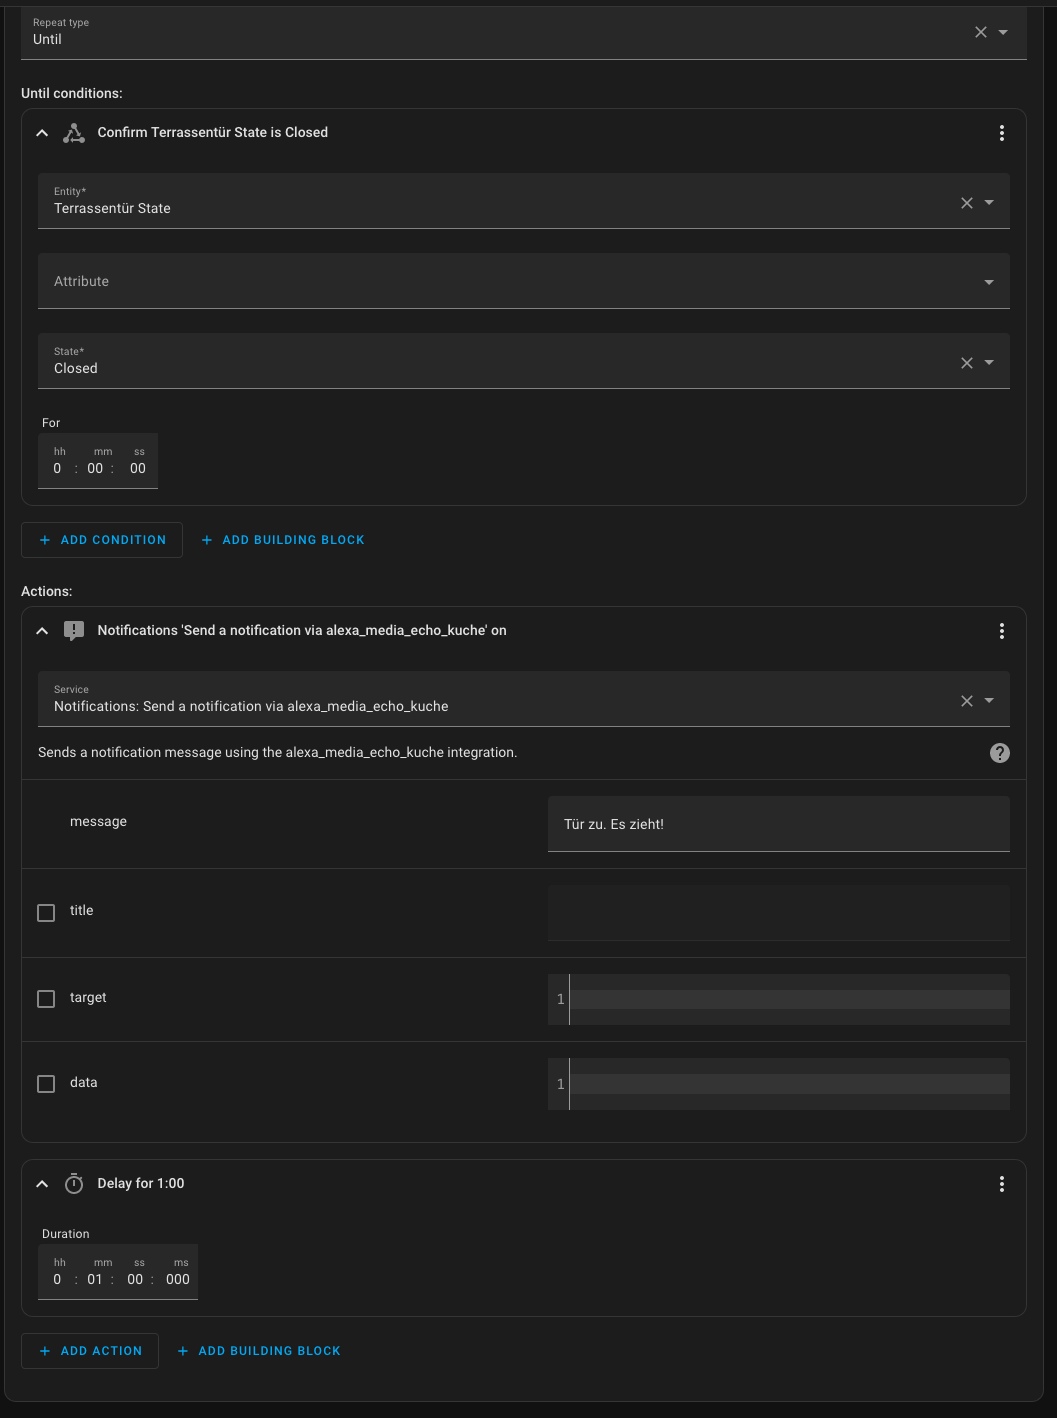
Task: Click the help question mark icon
Action: [999, 753]
